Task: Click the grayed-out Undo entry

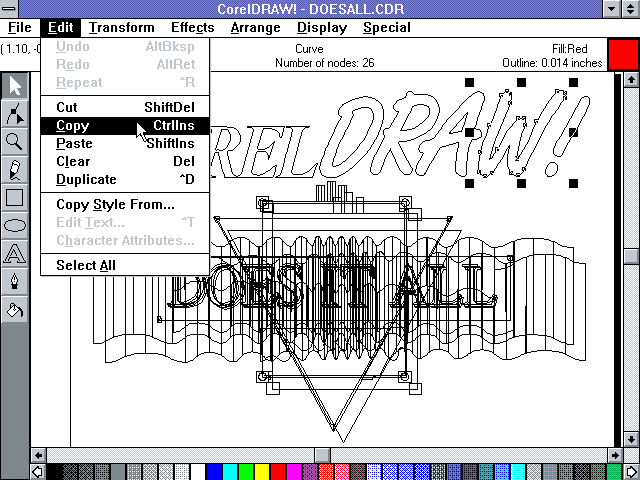Action: [125, 47]
